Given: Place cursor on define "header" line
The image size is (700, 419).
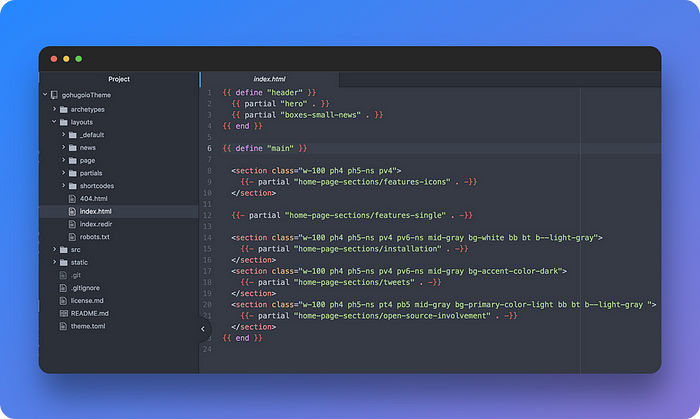Looking at the screenshot, I should [269, 92].
